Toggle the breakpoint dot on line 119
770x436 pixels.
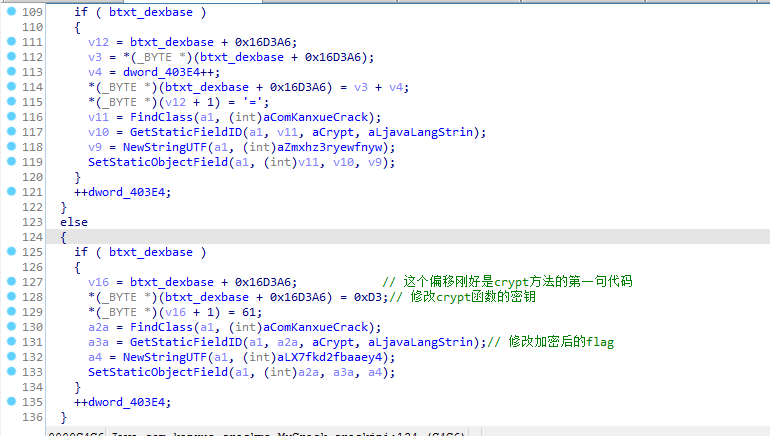pos(11,161)
